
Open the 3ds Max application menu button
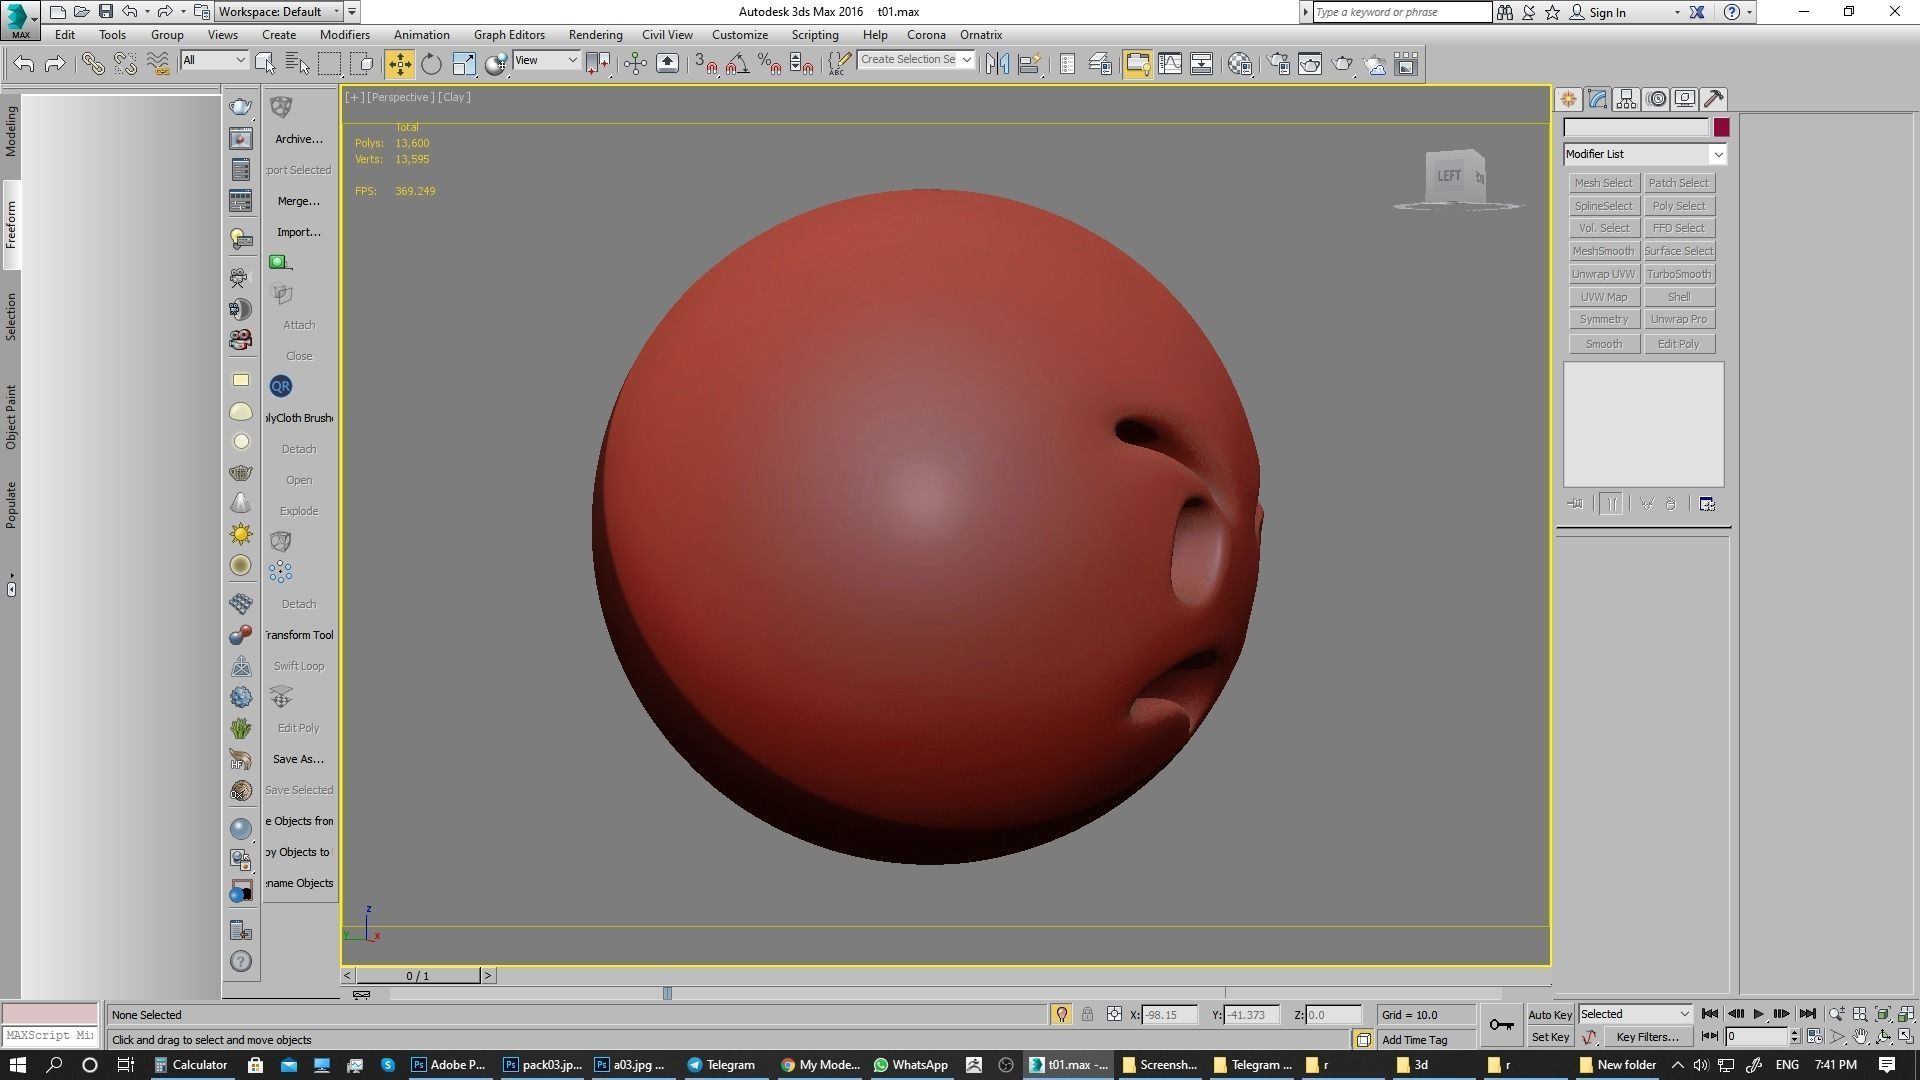tap(20, 19)
